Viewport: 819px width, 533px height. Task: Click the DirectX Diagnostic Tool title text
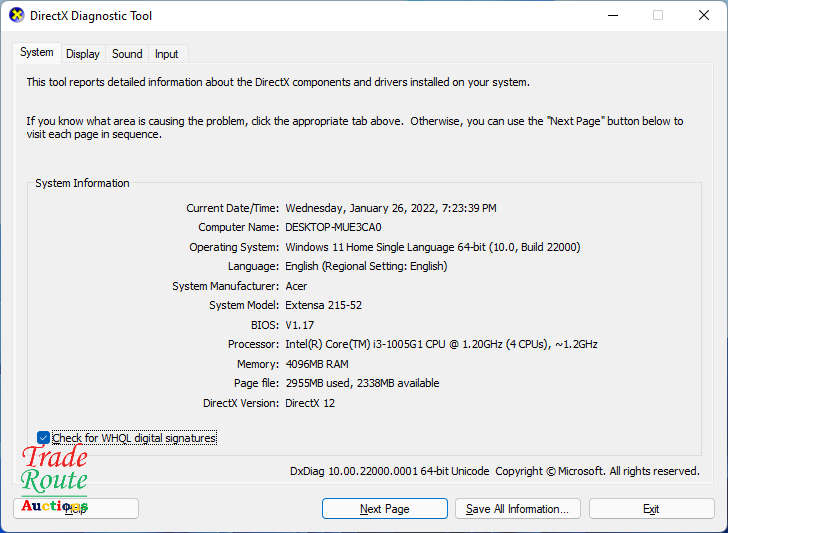92,16
